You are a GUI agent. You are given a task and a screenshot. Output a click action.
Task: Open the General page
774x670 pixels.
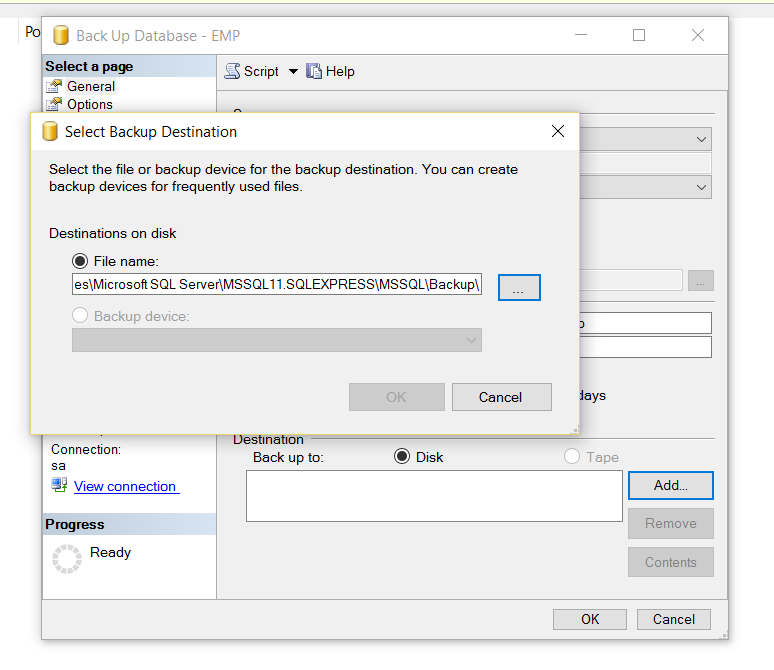coord(91,87)
